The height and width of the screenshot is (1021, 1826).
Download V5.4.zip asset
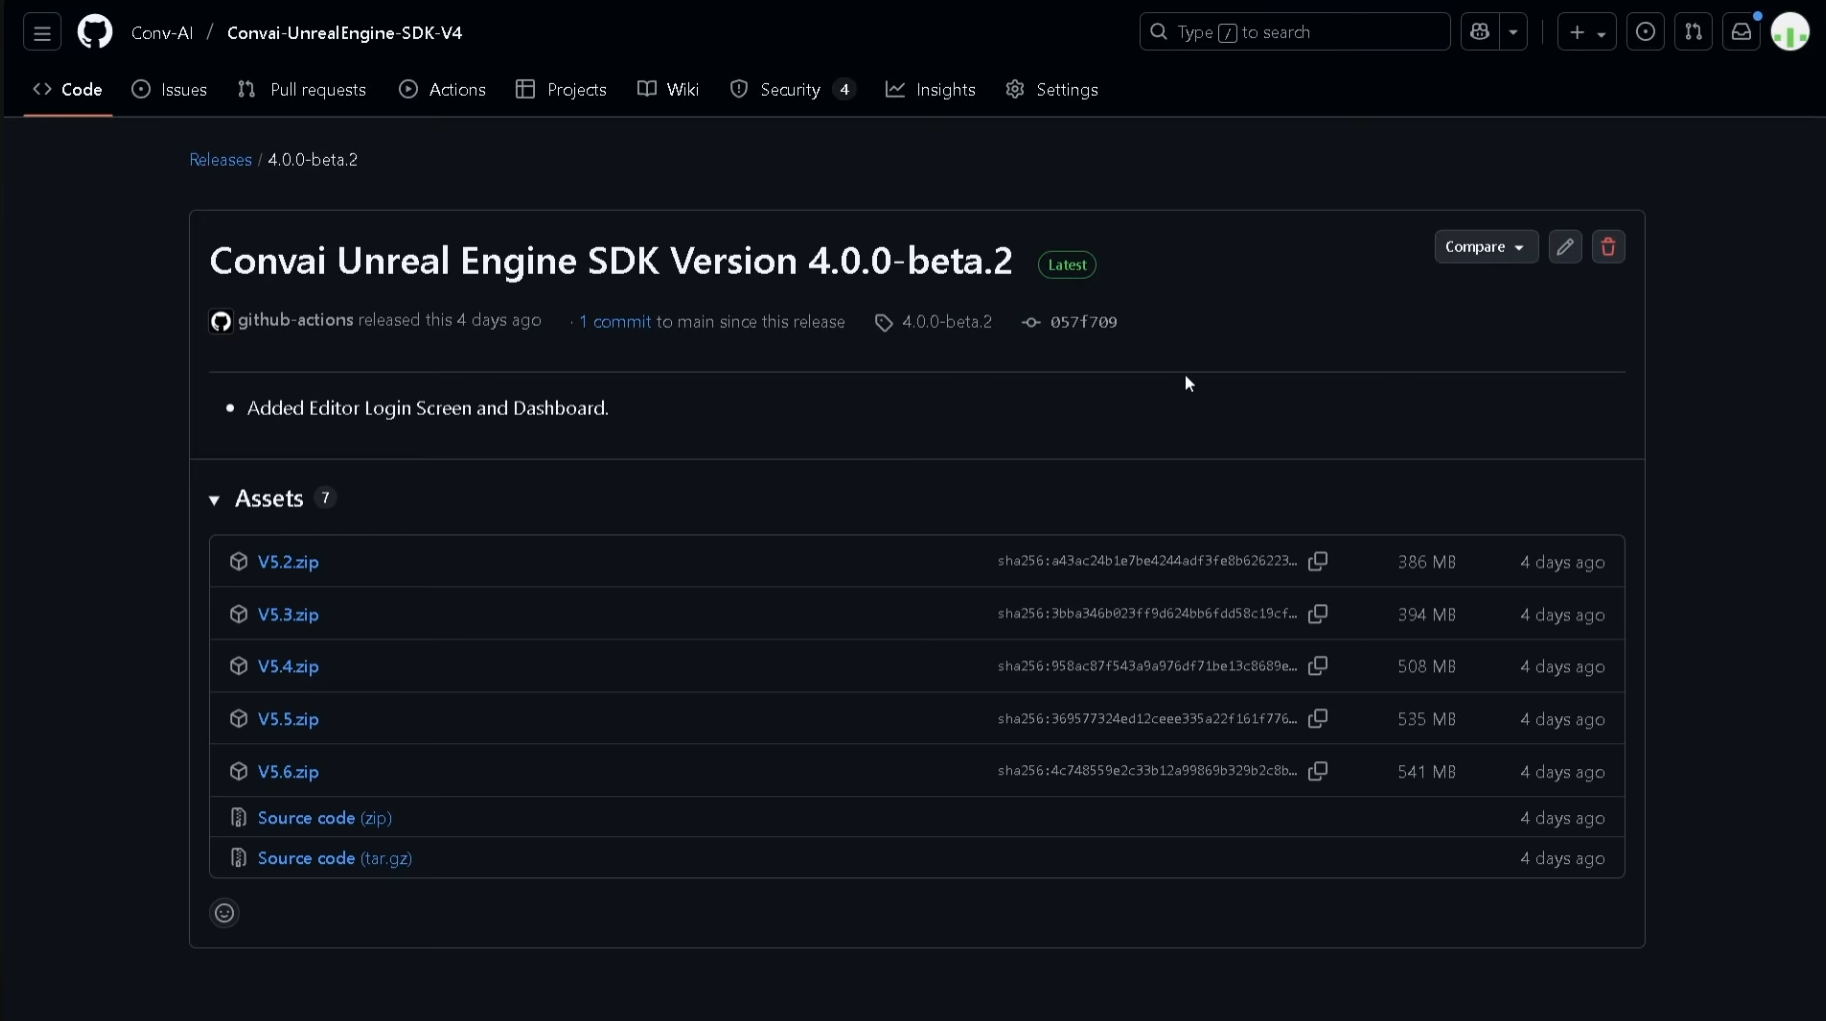[288, 667]
